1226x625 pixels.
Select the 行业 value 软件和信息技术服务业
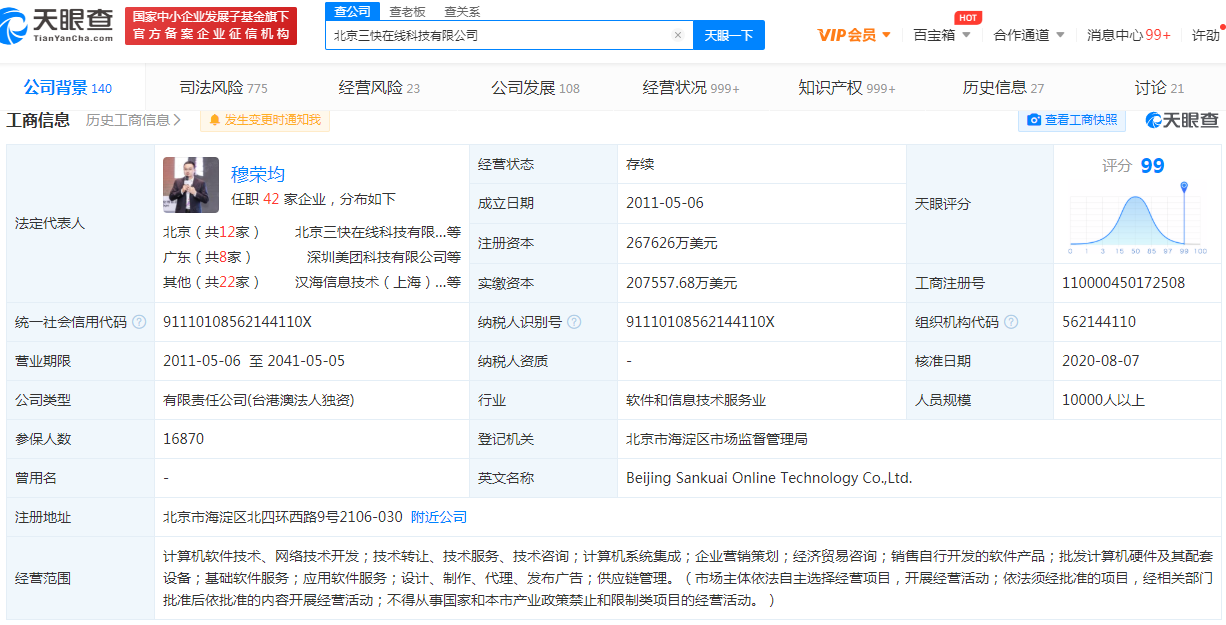point(696,400)
